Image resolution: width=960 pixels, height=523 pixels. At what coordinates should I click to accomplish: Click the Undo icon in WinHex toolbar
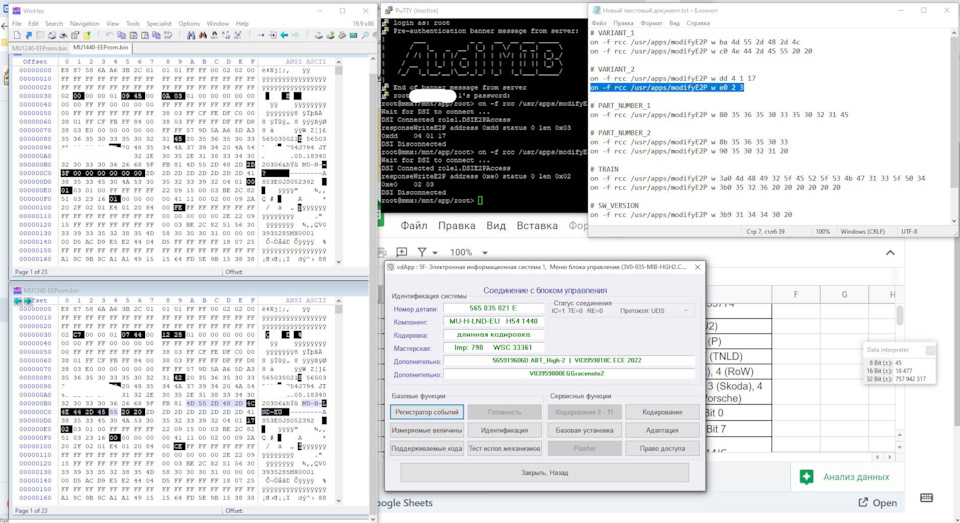click(x=110, y=36)
